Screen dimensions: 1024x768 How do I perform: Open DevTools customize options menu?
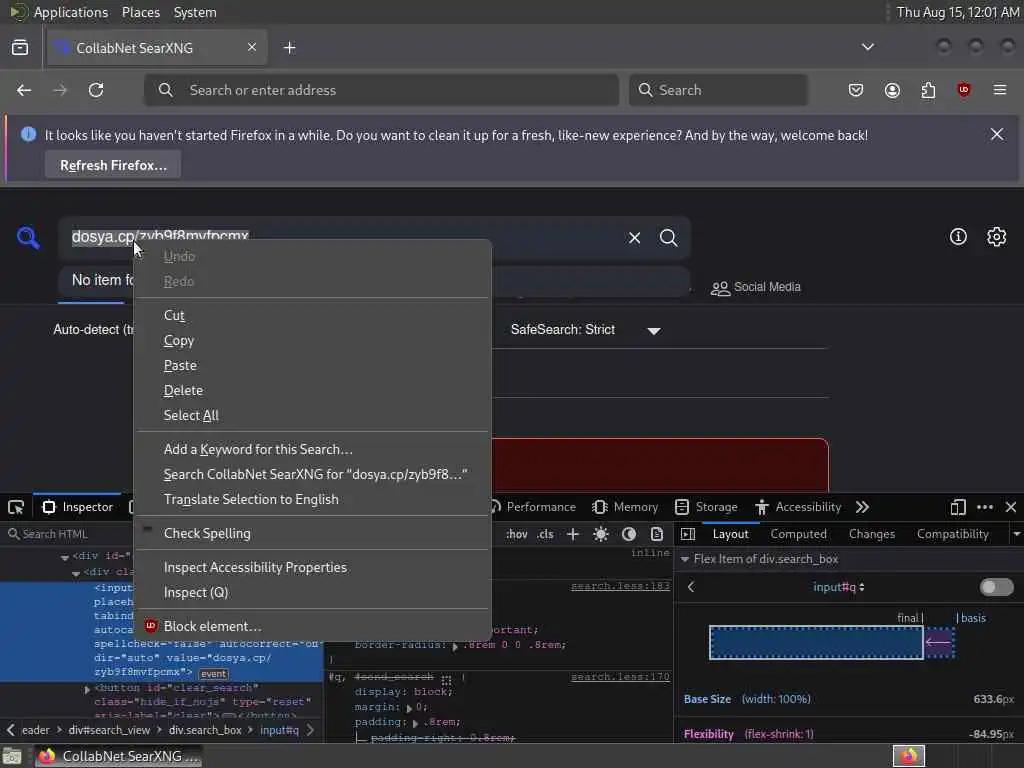(985, 507)
